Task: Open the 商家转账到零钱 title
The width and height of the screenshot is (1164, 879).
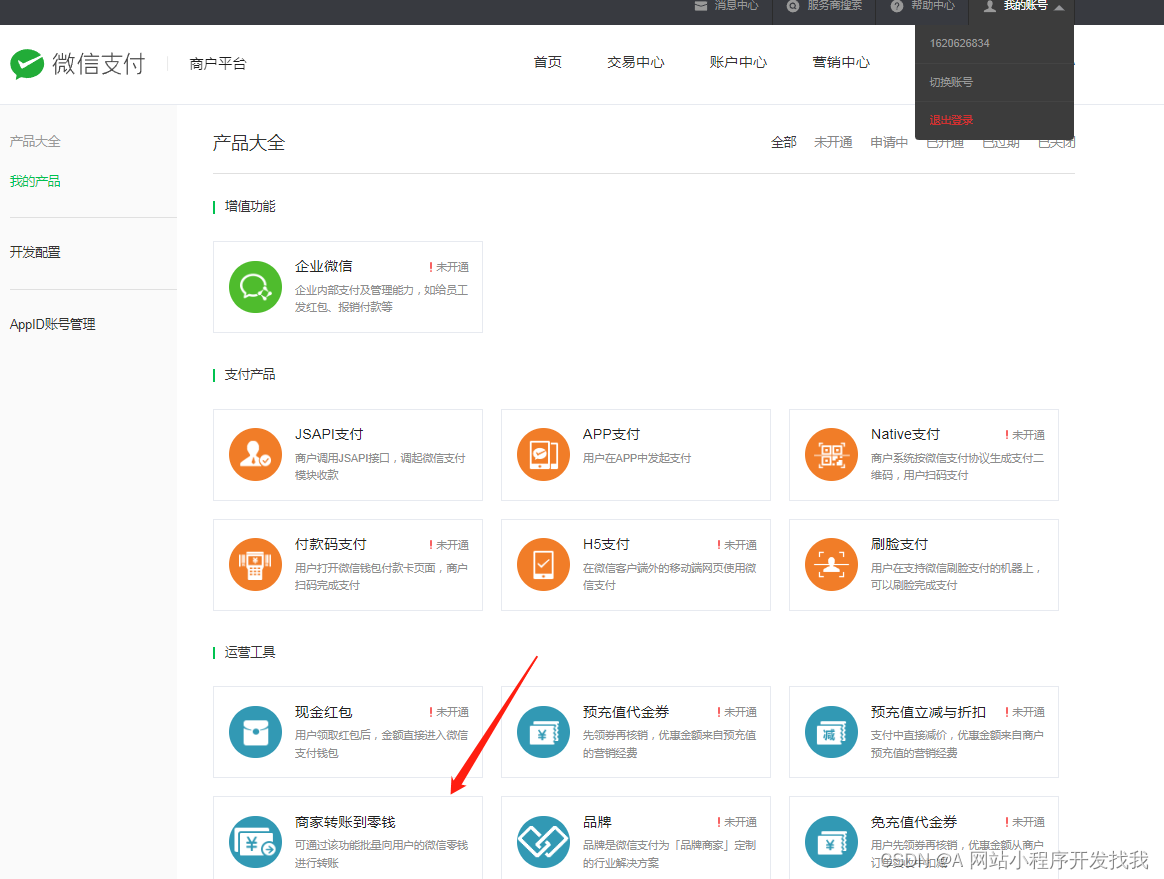Action: point(345,822)
